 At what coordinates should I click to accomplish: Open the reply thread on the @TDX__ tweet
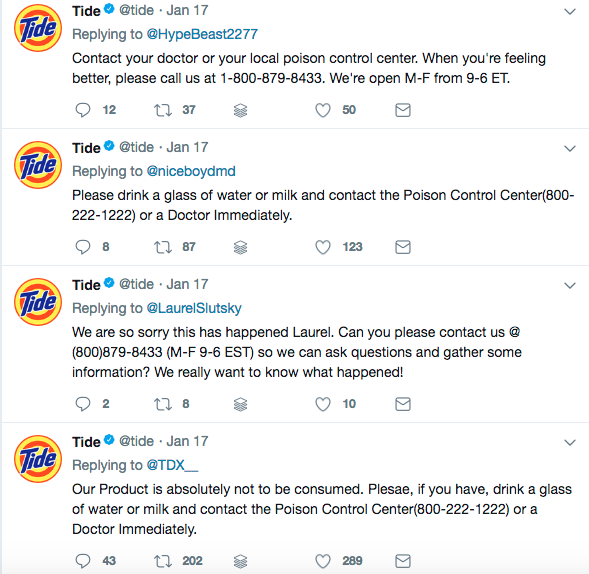tap(83, 561)
